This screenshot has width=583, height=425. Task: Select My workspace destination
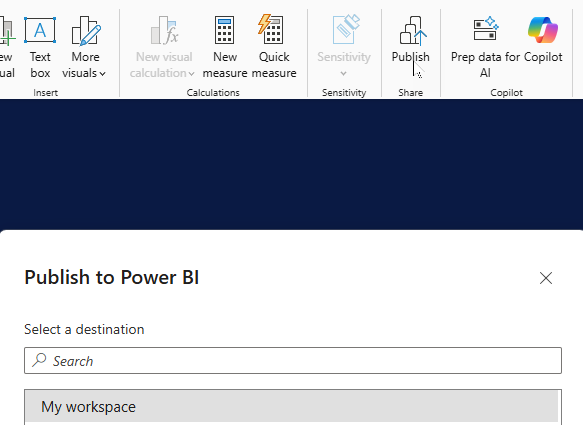click(x=293, y=407)
